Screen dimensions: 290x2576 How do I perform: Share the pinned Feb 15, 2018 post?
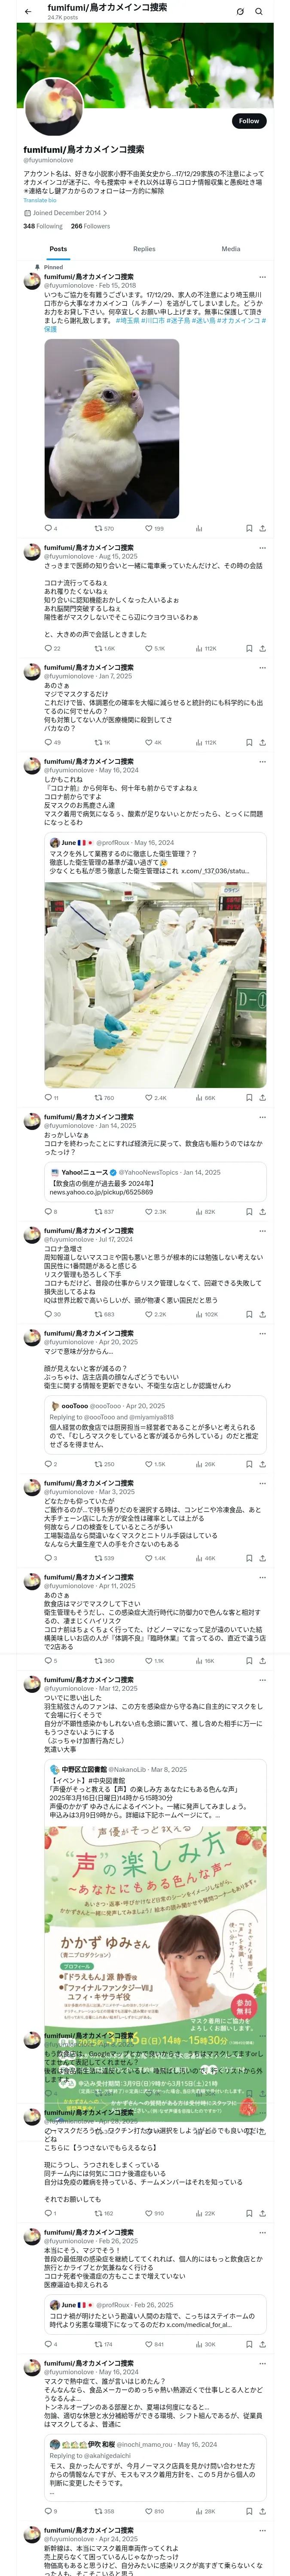point(262,528)
